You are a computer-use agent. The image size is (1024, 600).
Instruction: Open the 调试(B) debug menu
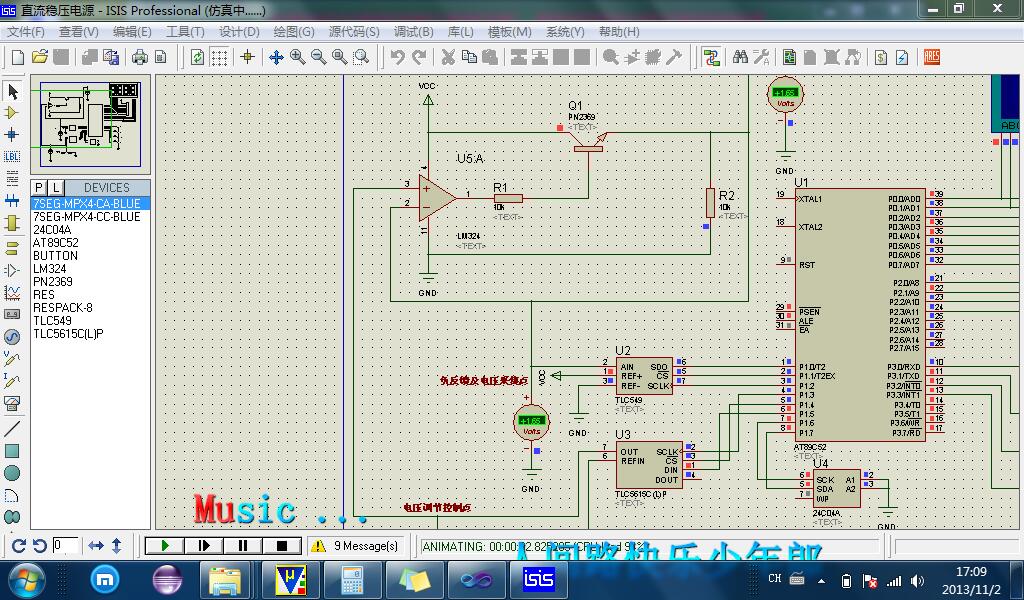[413, 31]
